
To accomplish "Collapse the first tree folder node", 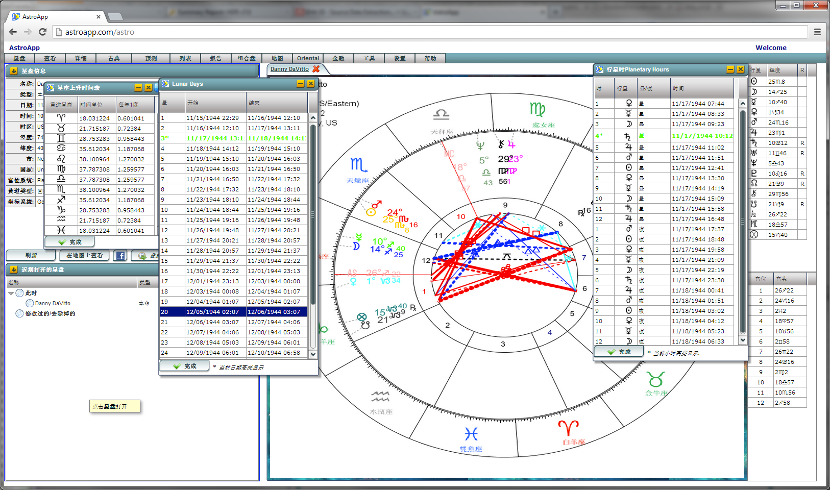I will 12,293.
